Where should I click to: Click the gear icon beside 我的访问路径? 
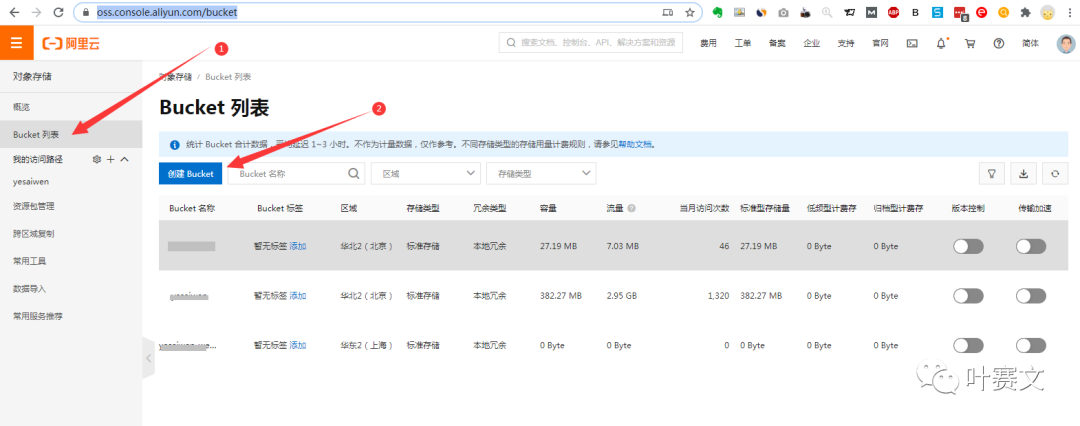pos(97,159)
